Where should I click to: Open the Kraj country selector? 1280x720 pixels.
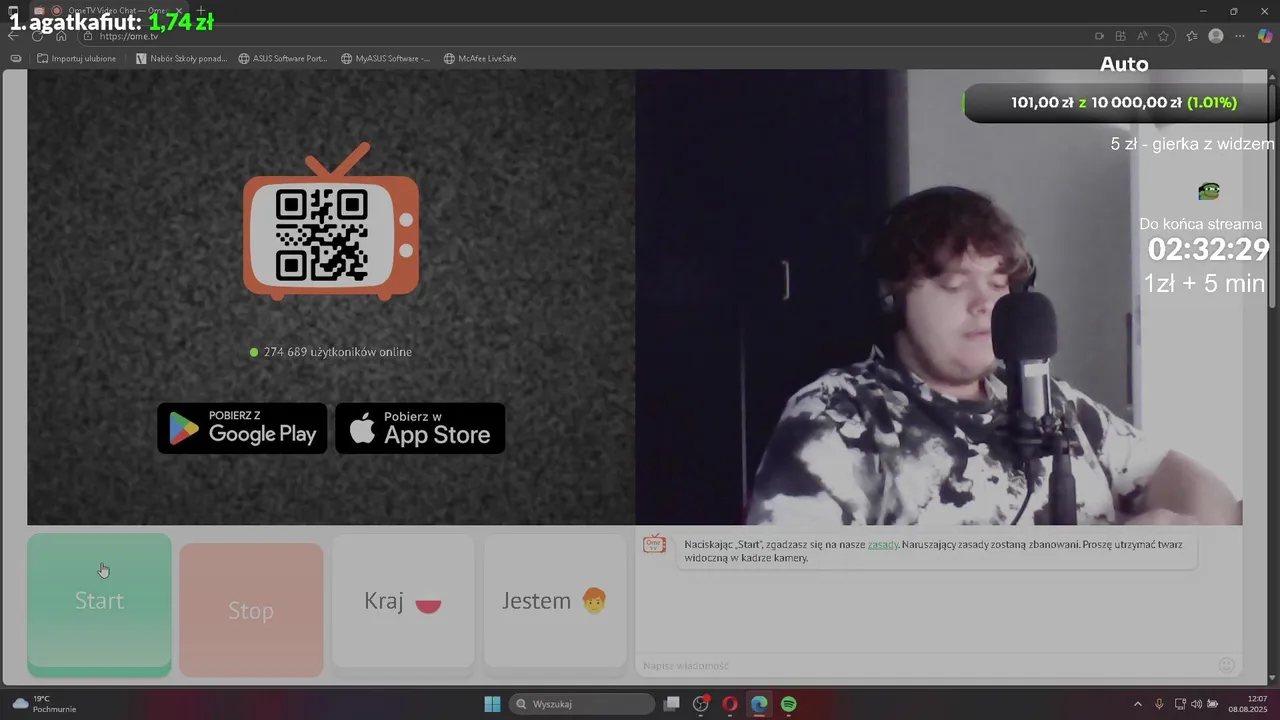pos(403,601)
